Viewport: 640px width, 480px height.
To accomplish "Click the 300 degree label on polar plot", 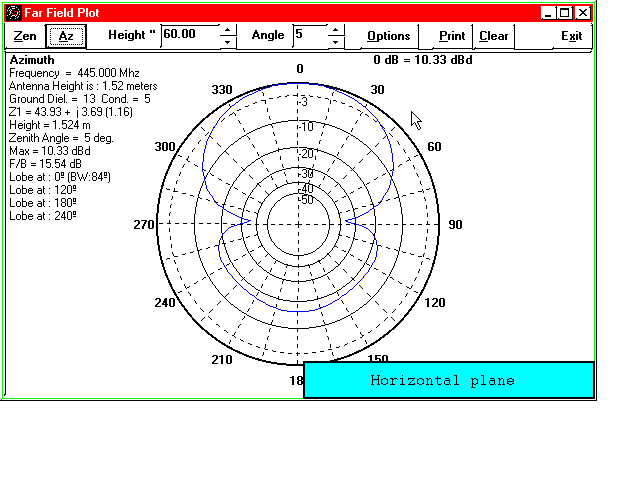I will 165,147.
